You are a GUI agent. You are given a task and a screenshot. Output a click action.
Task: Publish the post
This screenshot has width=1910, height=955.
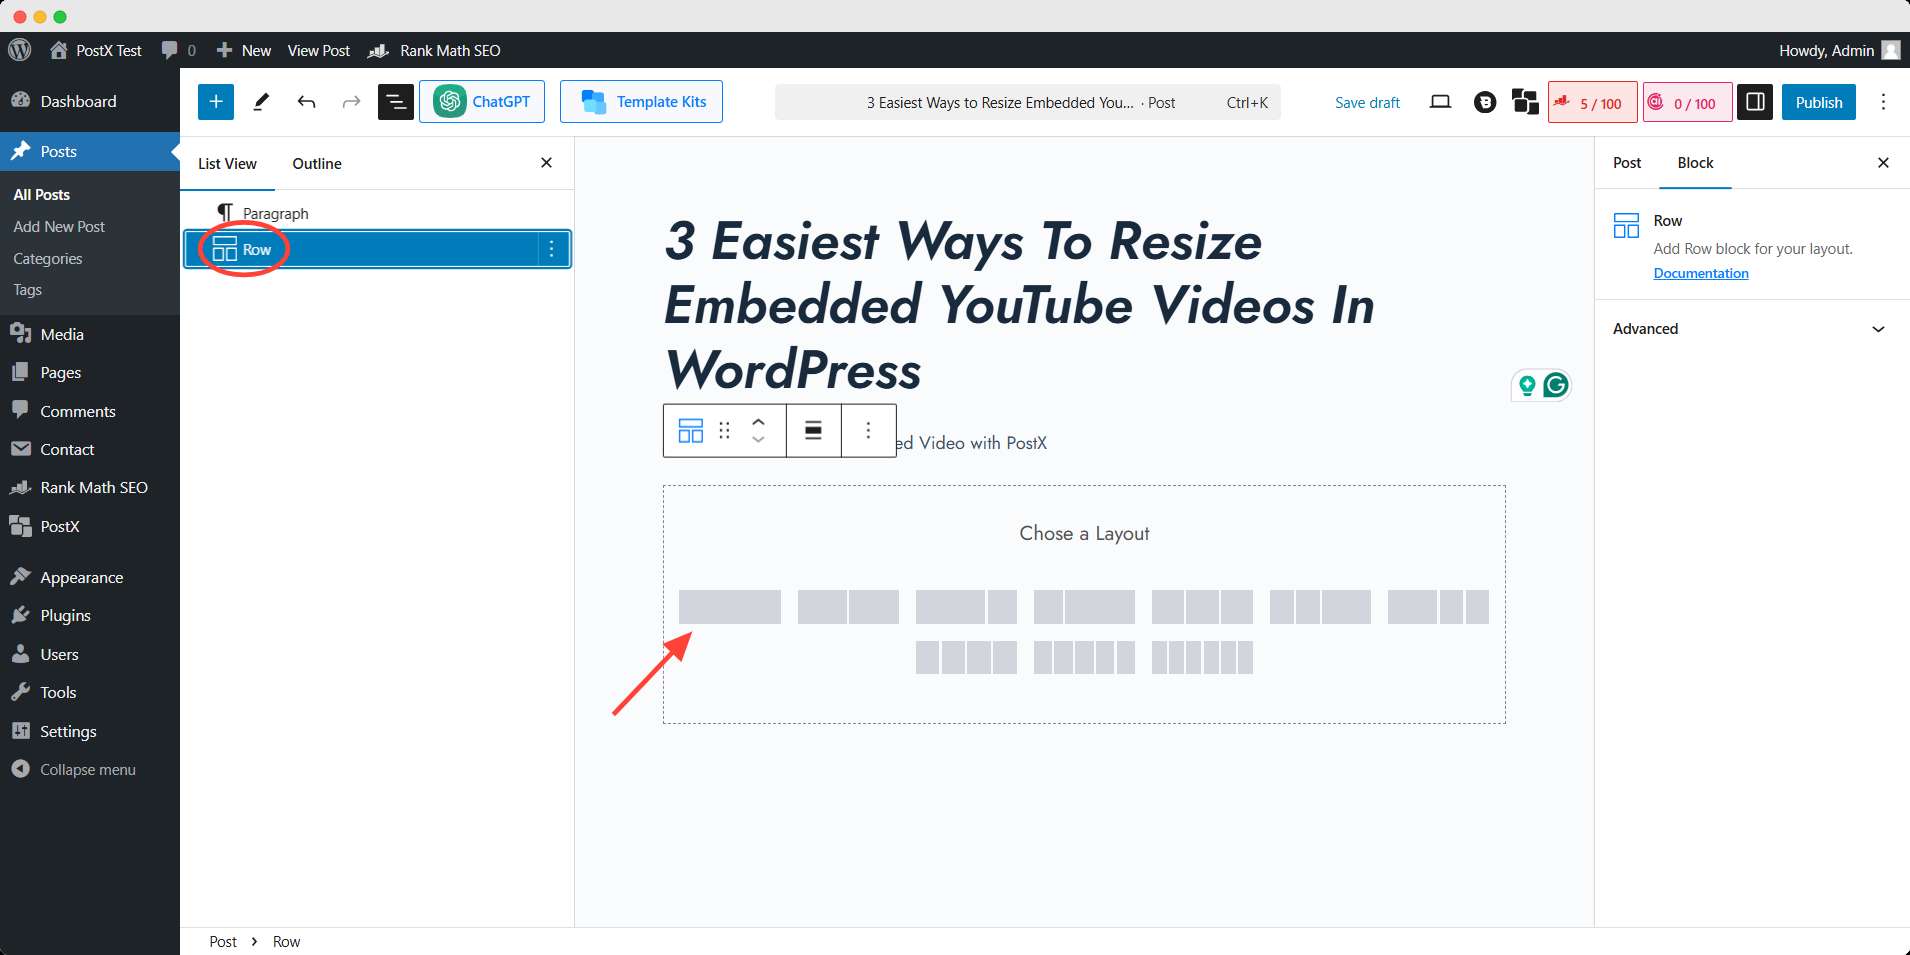[1819, 102]
